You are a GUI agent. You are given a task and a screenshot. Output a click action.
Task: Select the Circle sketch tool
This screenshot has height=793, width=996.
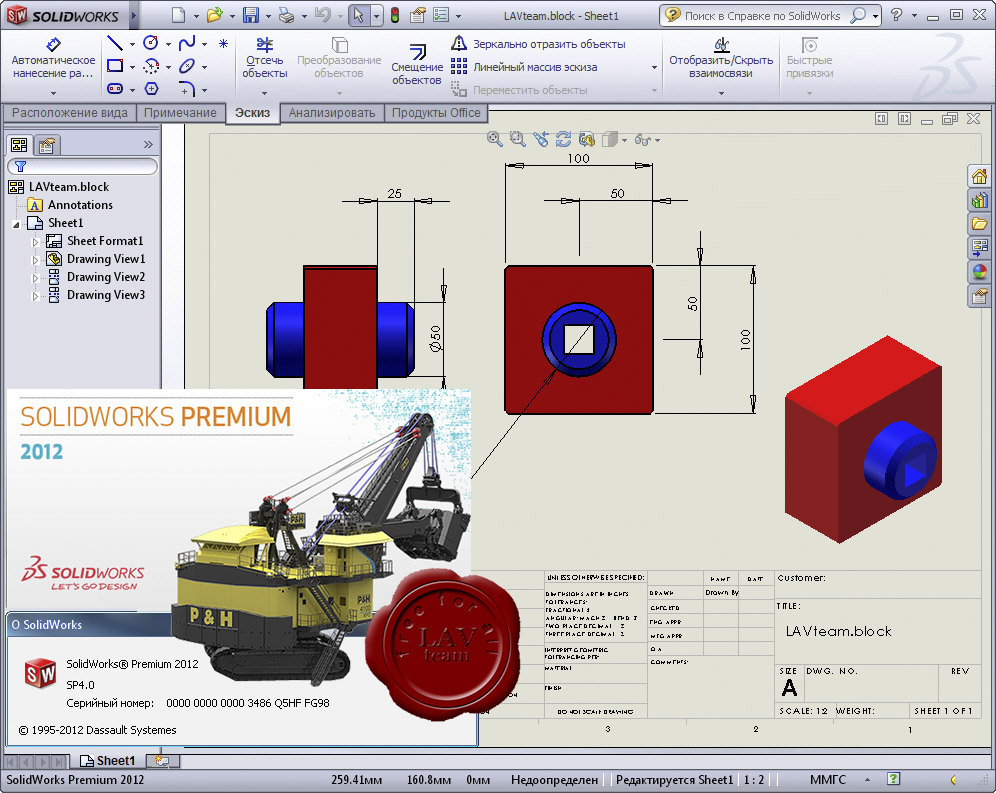pos(151,43)
